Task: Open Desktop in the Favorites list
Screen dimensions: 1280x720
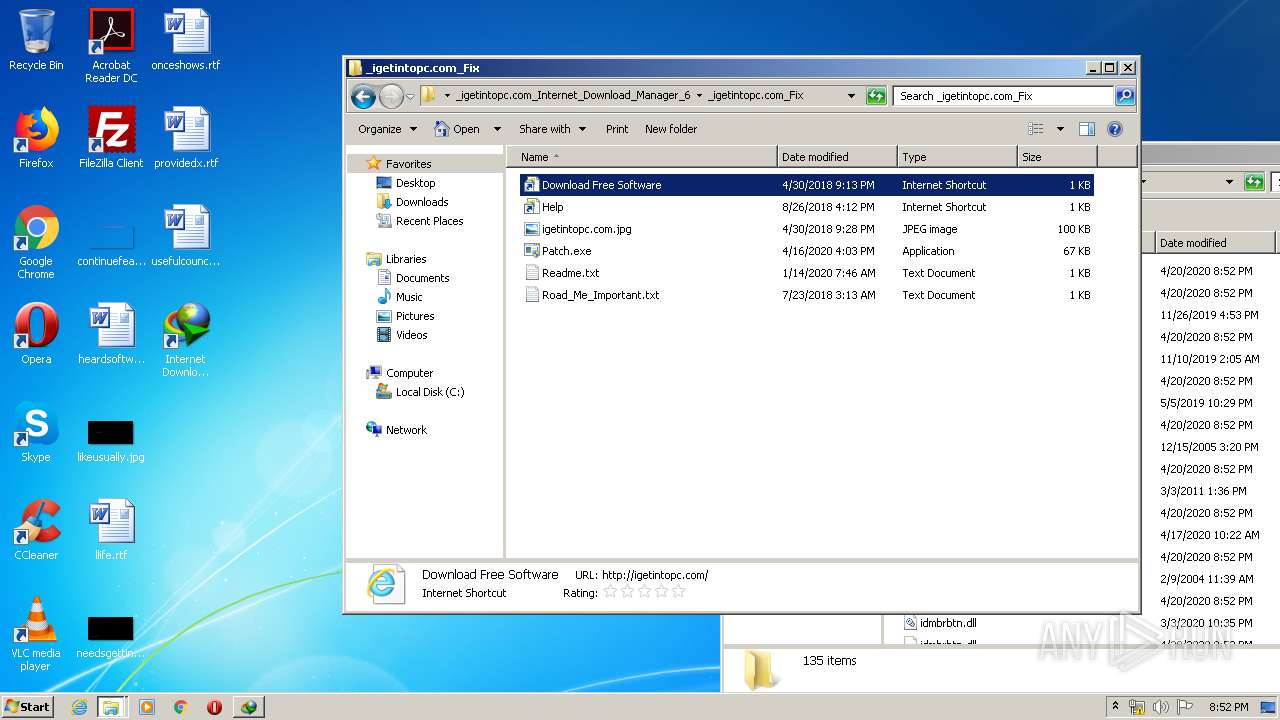Action: coord(415,183)
